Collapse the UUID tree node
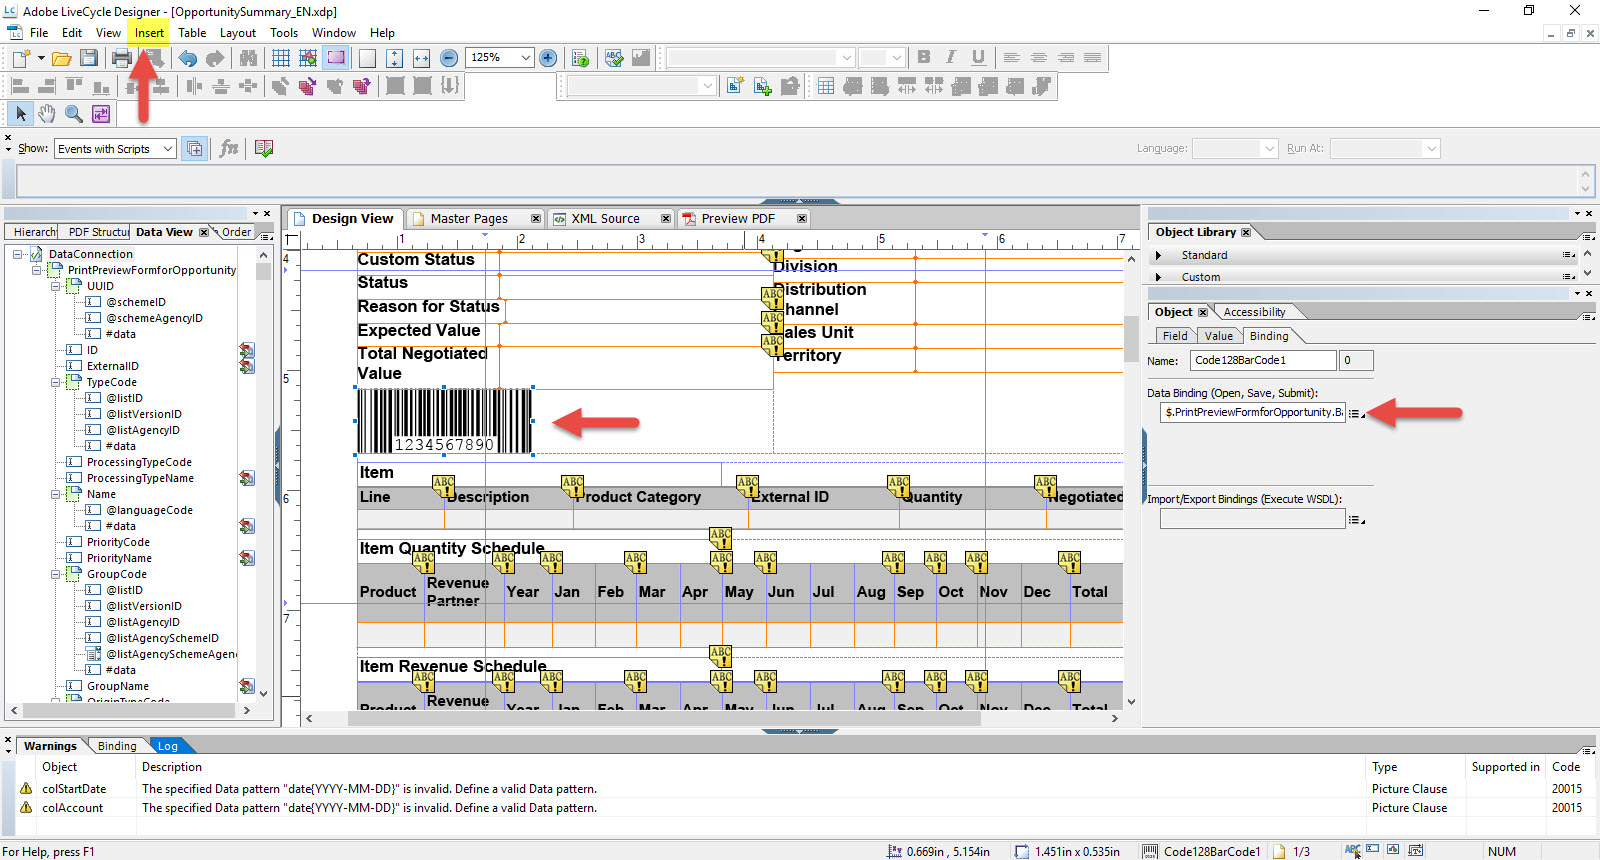 tap(56, 286)
